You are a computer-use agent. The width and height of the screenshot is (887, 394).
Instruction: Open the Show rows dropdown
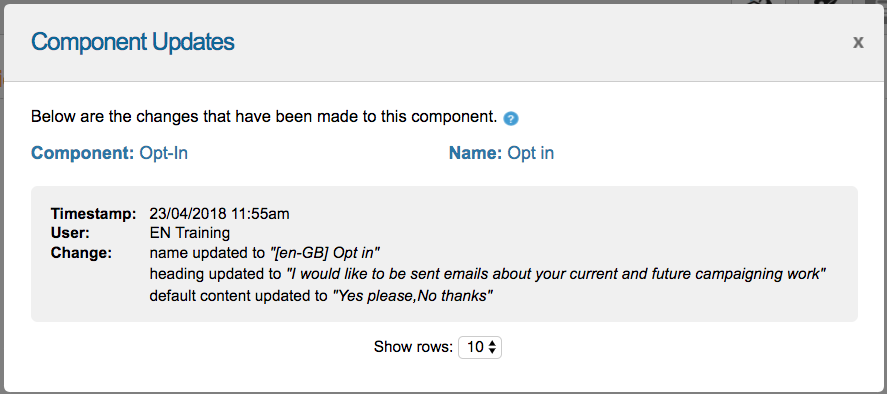tap(480, 347)
